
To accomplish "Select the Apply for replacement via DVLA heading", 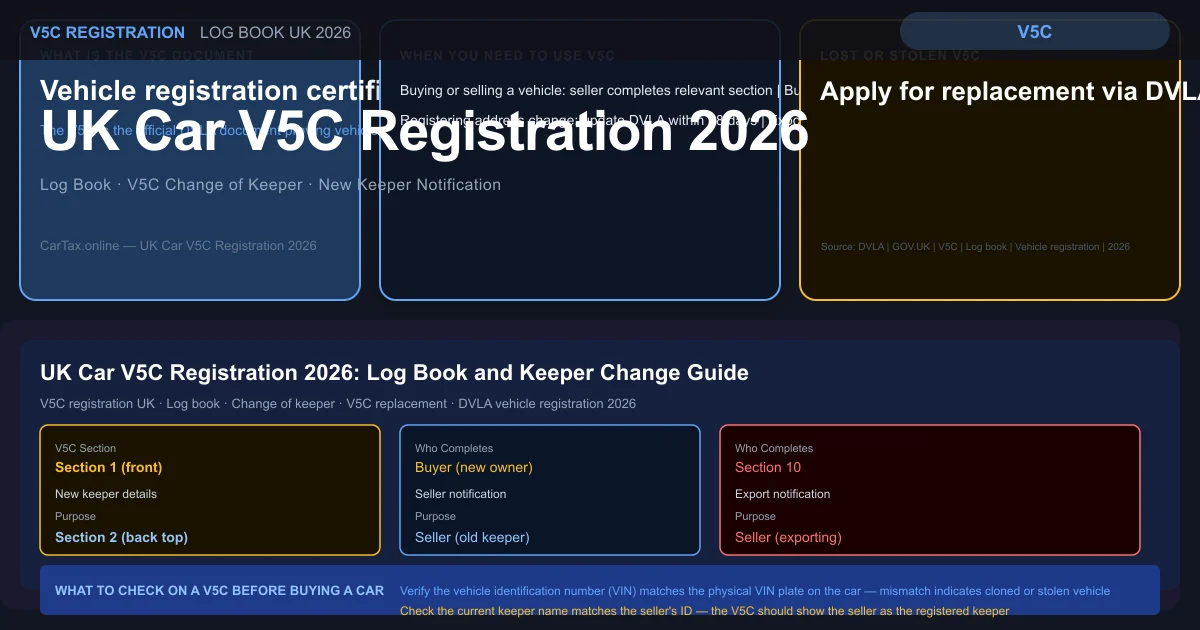I will click(1010, 91).
